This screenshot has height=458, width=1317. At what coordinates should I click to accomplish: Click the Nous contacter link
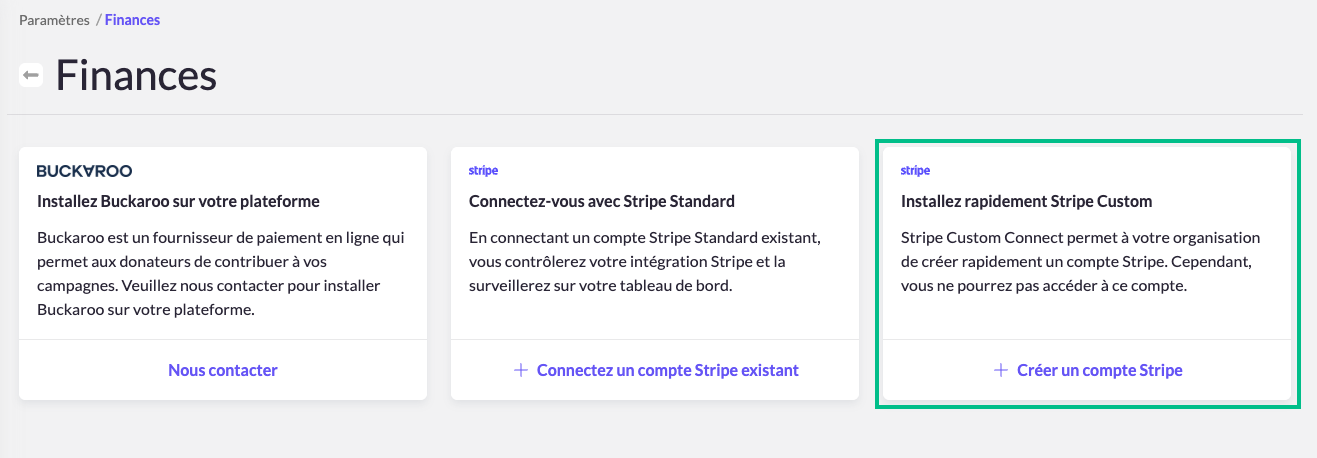tap(223, 370)
